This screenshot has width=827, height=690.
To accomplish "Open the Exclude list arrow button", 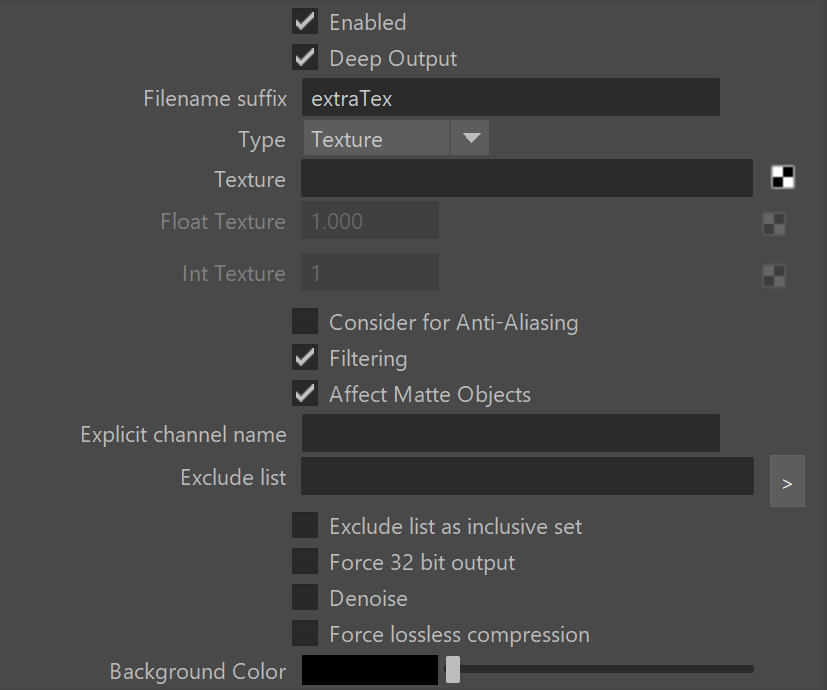I will pos(787,481).
